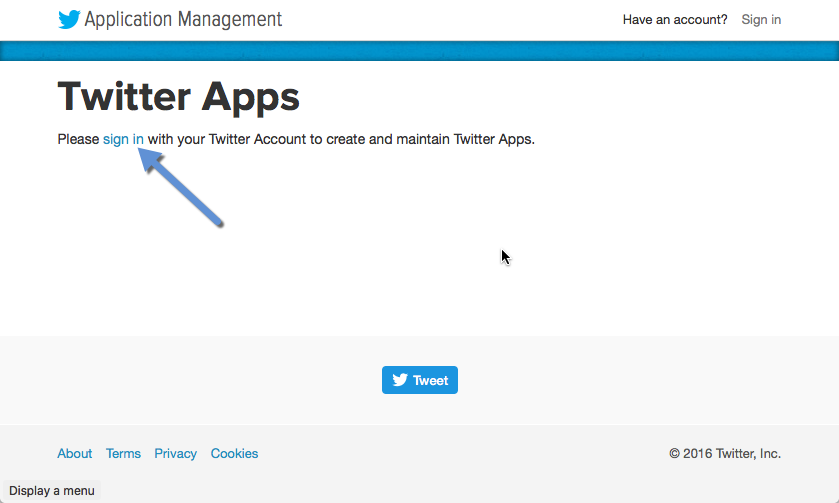Click the "© 2016 Twitter, Inc." copyright text
The width and height of the screenshot is (839, 503).
coord(725,453)
